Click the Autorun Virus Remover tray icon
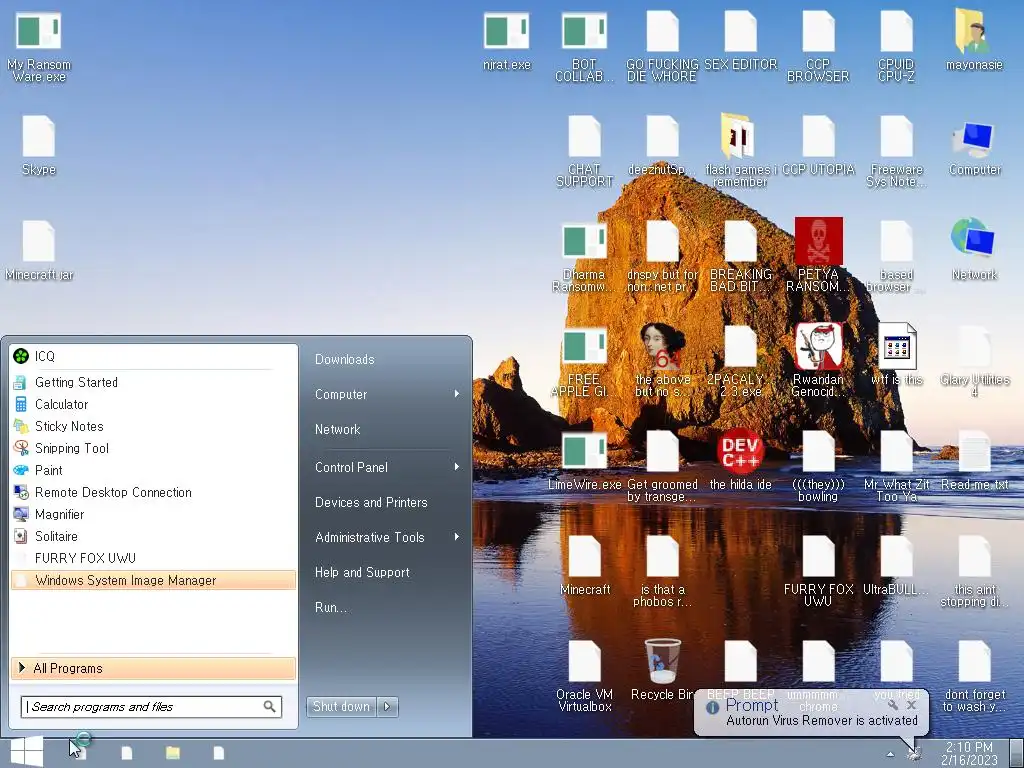 click(914, 754)
